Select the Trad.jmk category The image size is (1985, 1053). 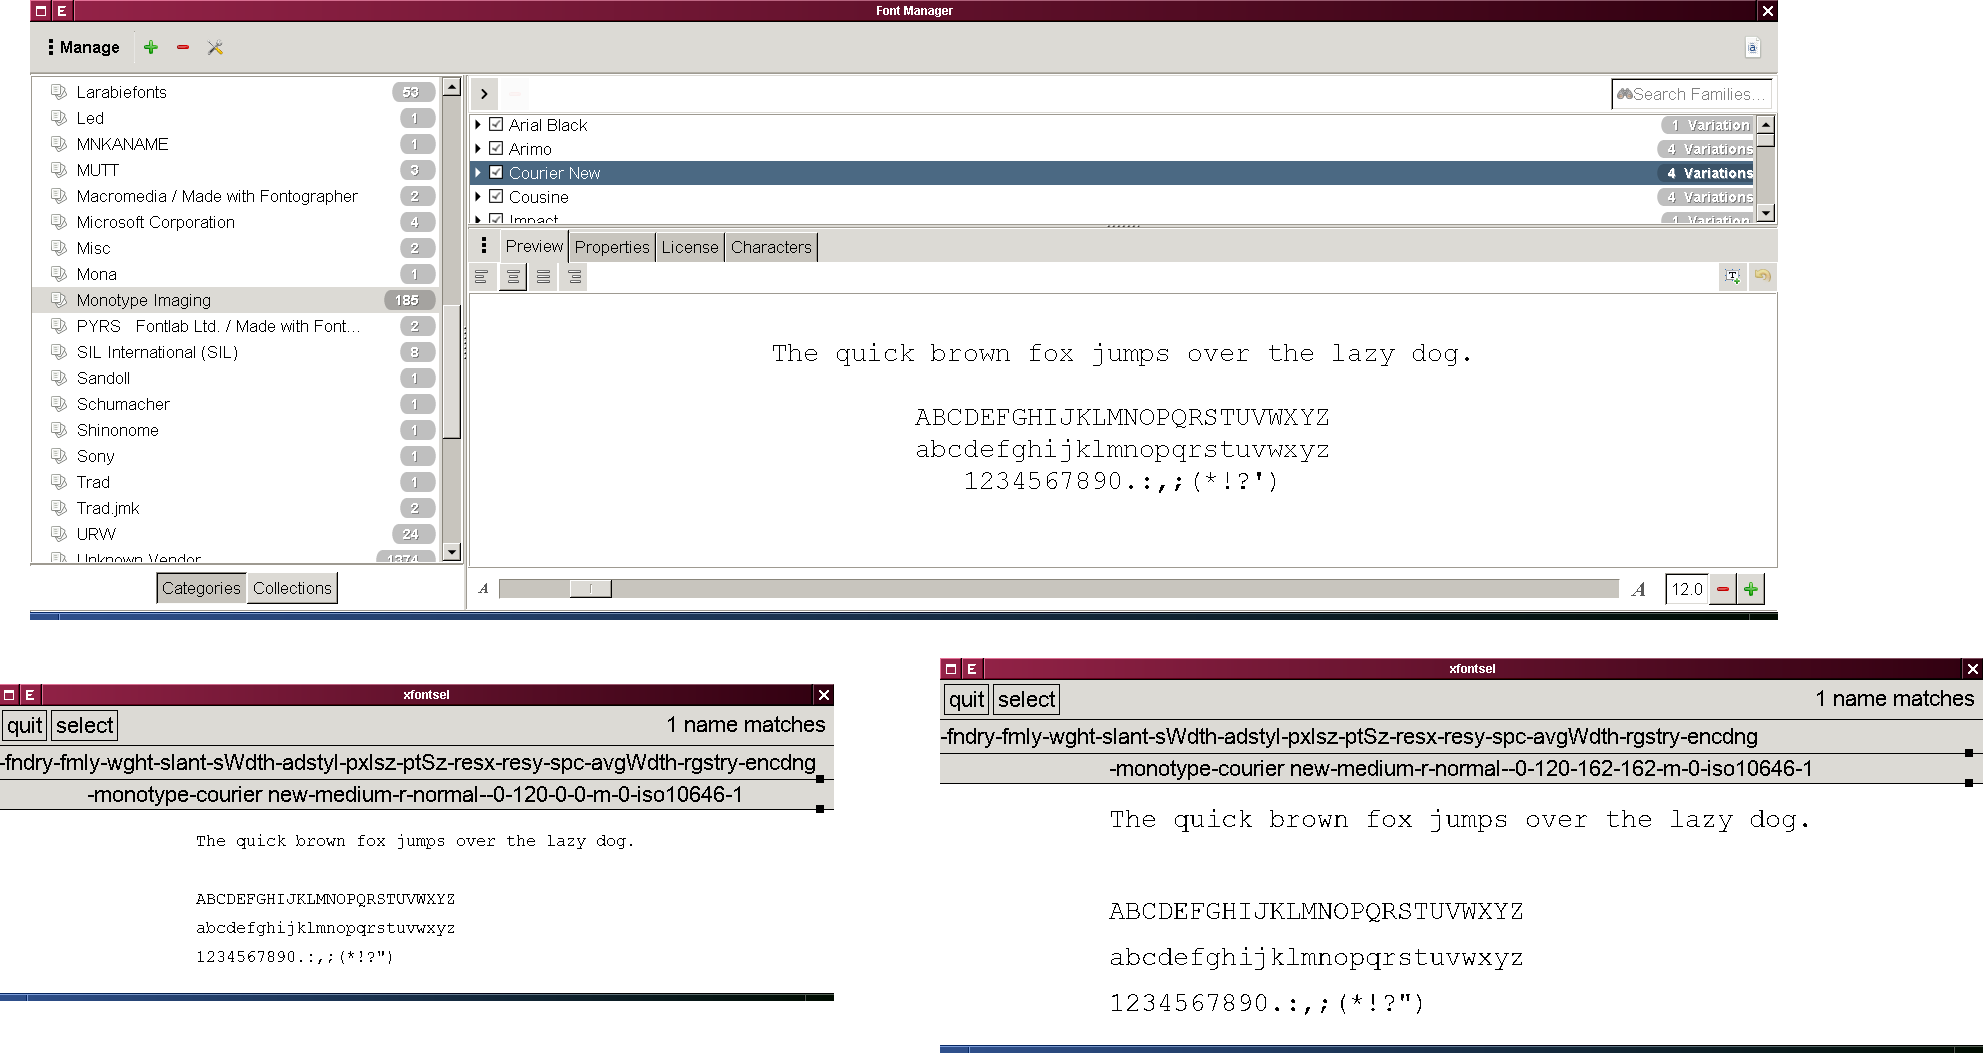pos(235,508)
